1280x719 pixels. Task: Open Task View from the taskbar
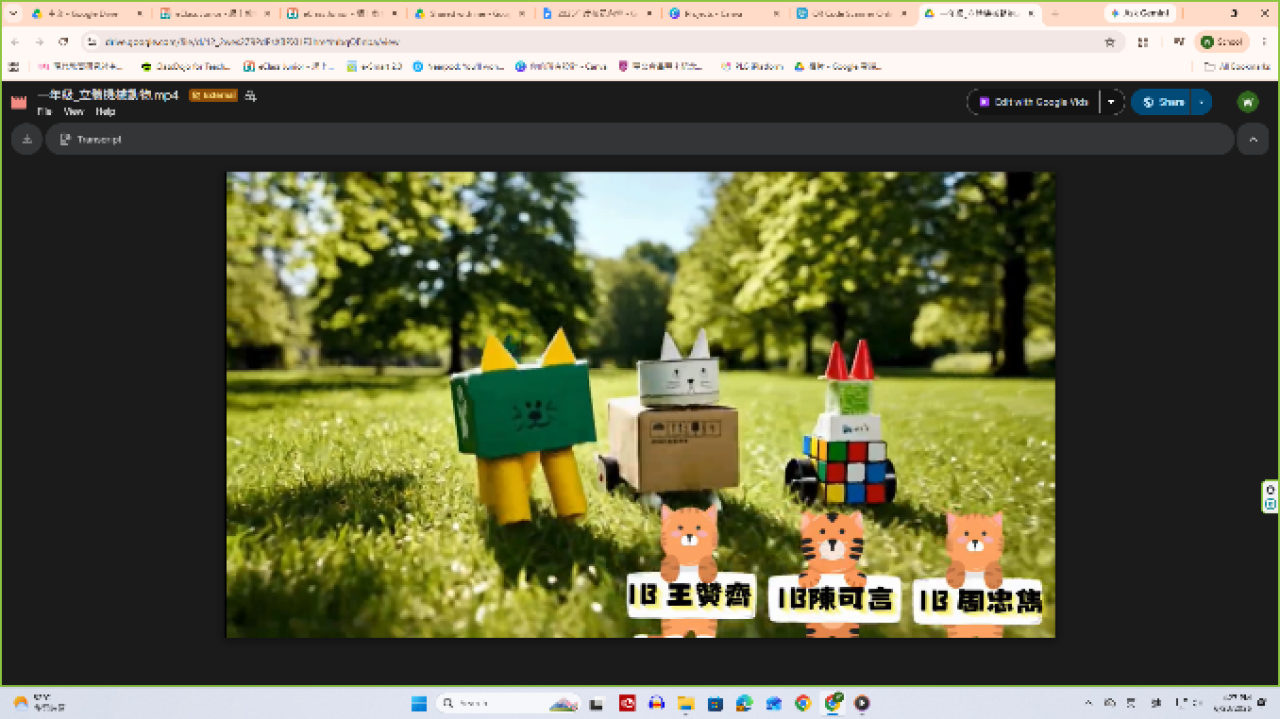click(x=597, y=703)
